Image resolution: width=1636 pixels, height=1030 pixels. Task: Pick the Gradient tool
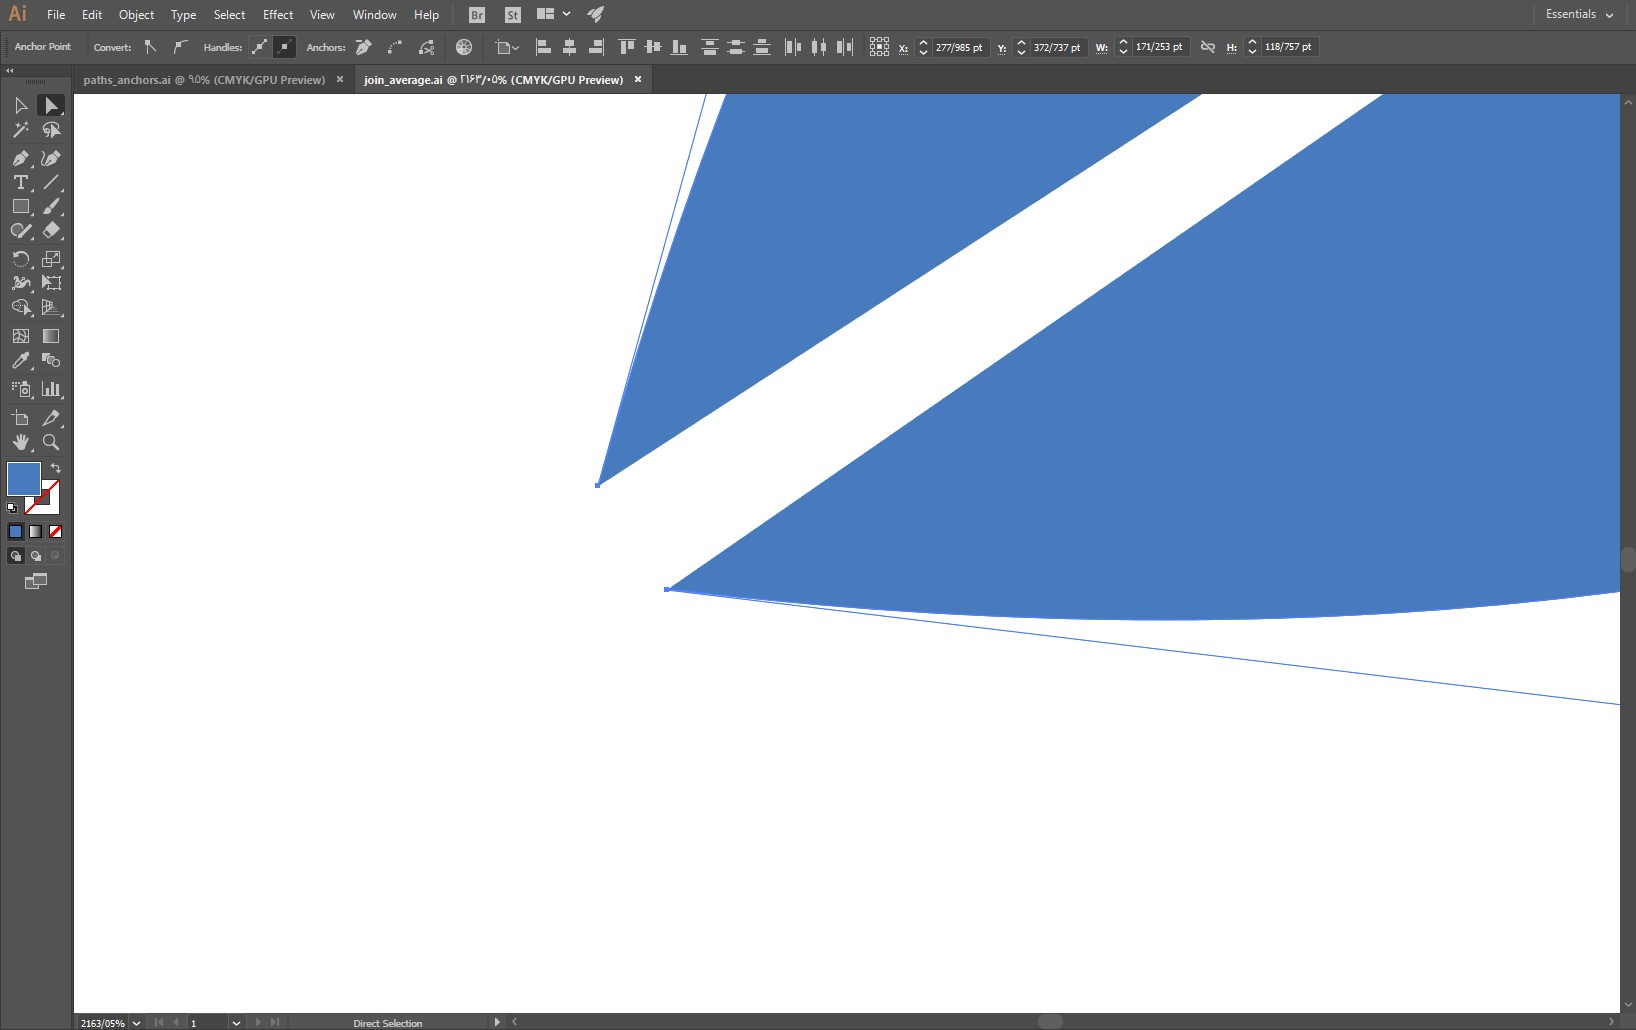[x=51, y=336]
